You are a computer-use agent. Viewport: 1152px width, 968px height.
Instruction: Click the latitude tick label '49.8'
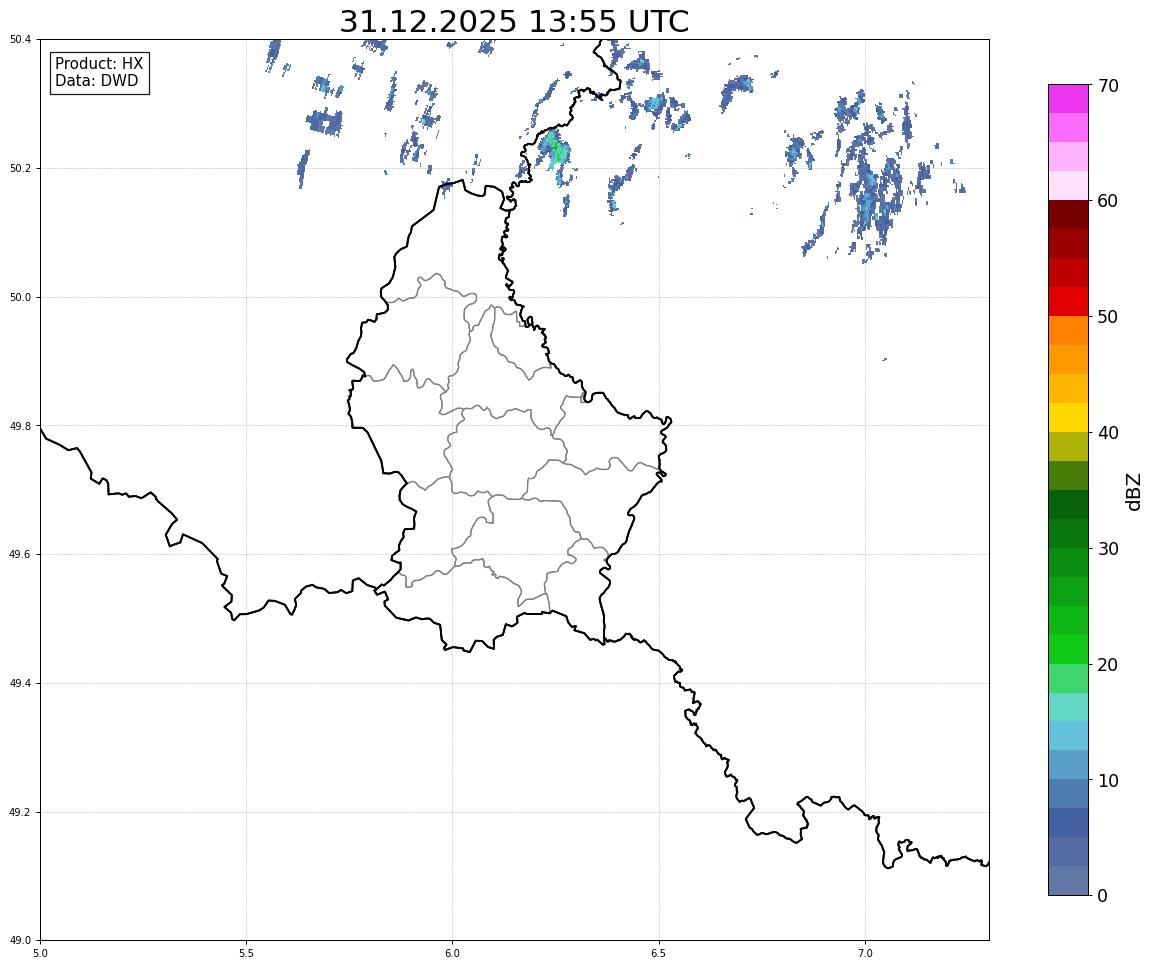[x=20, y=426]
